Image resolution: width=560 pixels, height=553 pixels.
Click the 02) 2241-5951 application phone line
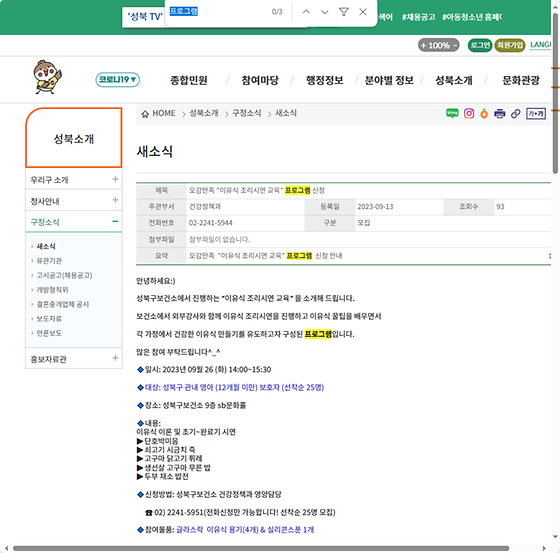click(x=240, y=513)
